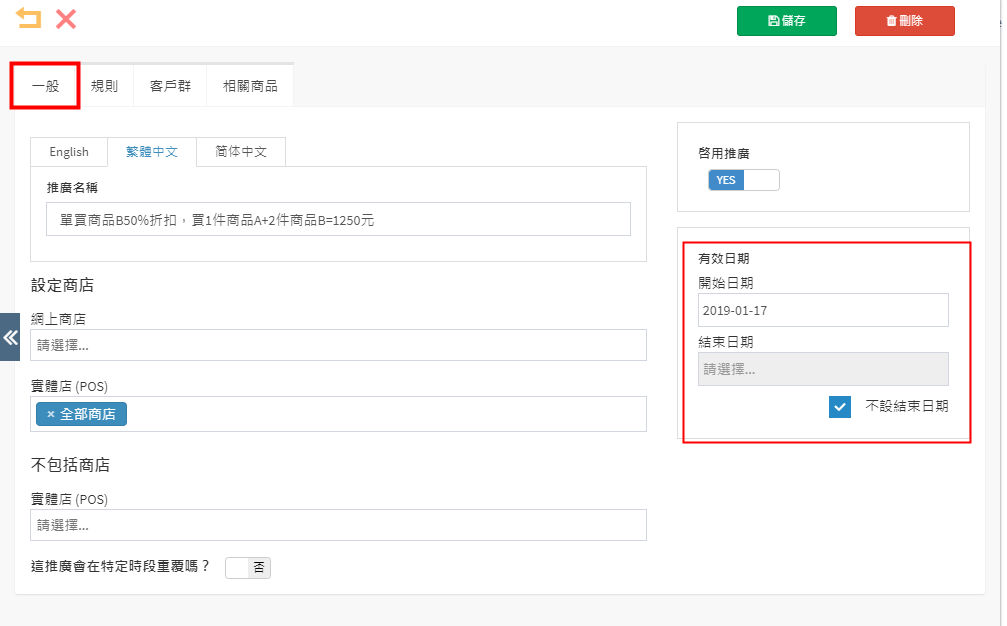Toggle the 啓用推廣 YES switch
The image size is (1007, 626).
click(x=744, y=180)
